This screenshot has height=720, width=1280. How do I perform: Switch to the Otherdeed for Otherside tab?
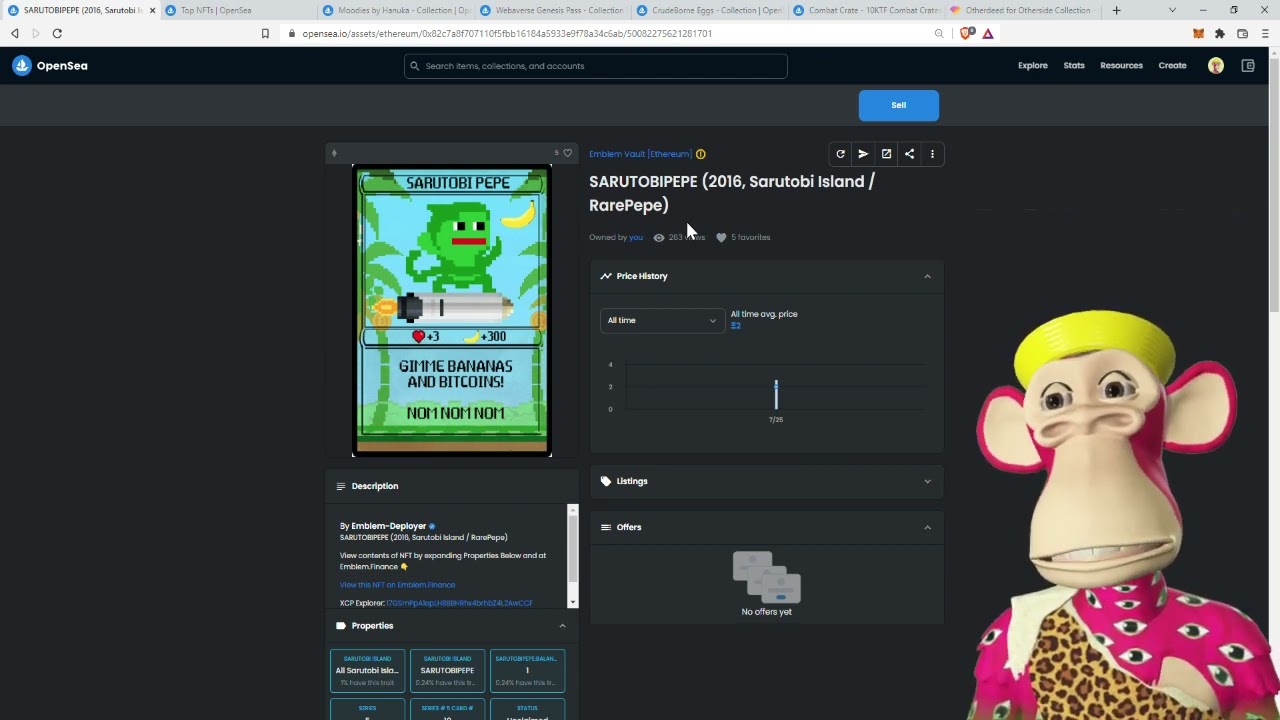point(1022,10)
